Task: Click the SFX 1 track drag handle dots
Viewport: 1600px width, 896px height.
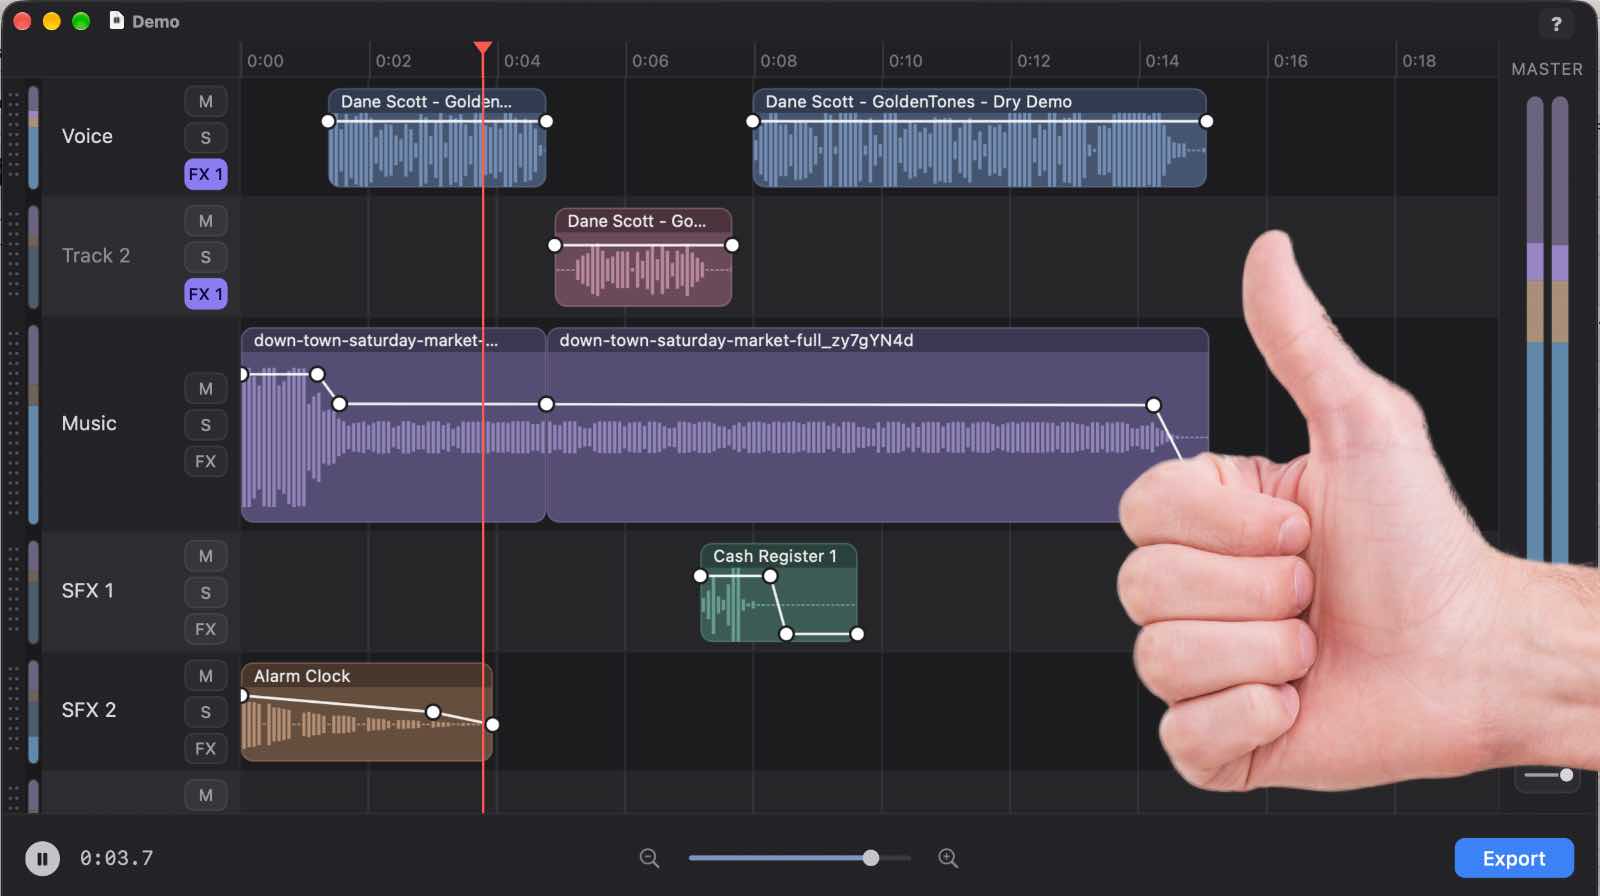Action: click(14, 590)
